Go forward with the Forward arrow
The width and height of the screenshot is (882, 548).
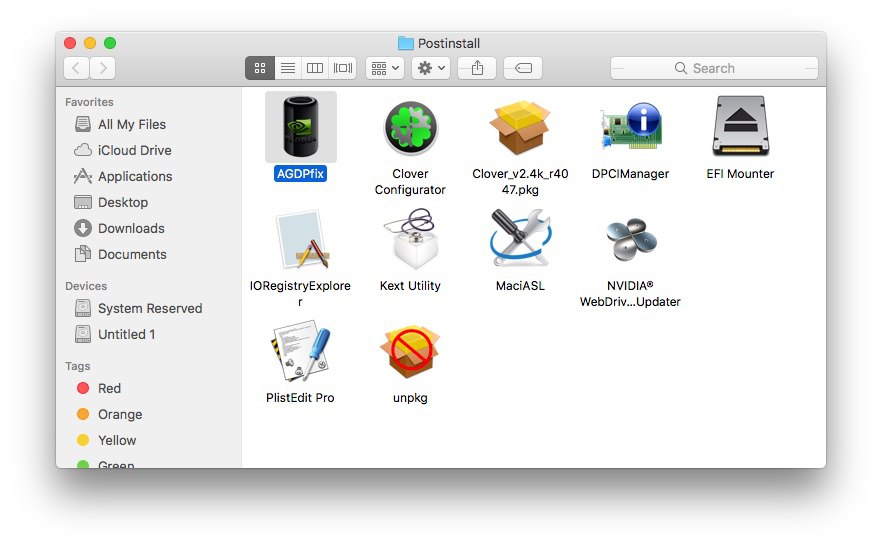[103, 68]
